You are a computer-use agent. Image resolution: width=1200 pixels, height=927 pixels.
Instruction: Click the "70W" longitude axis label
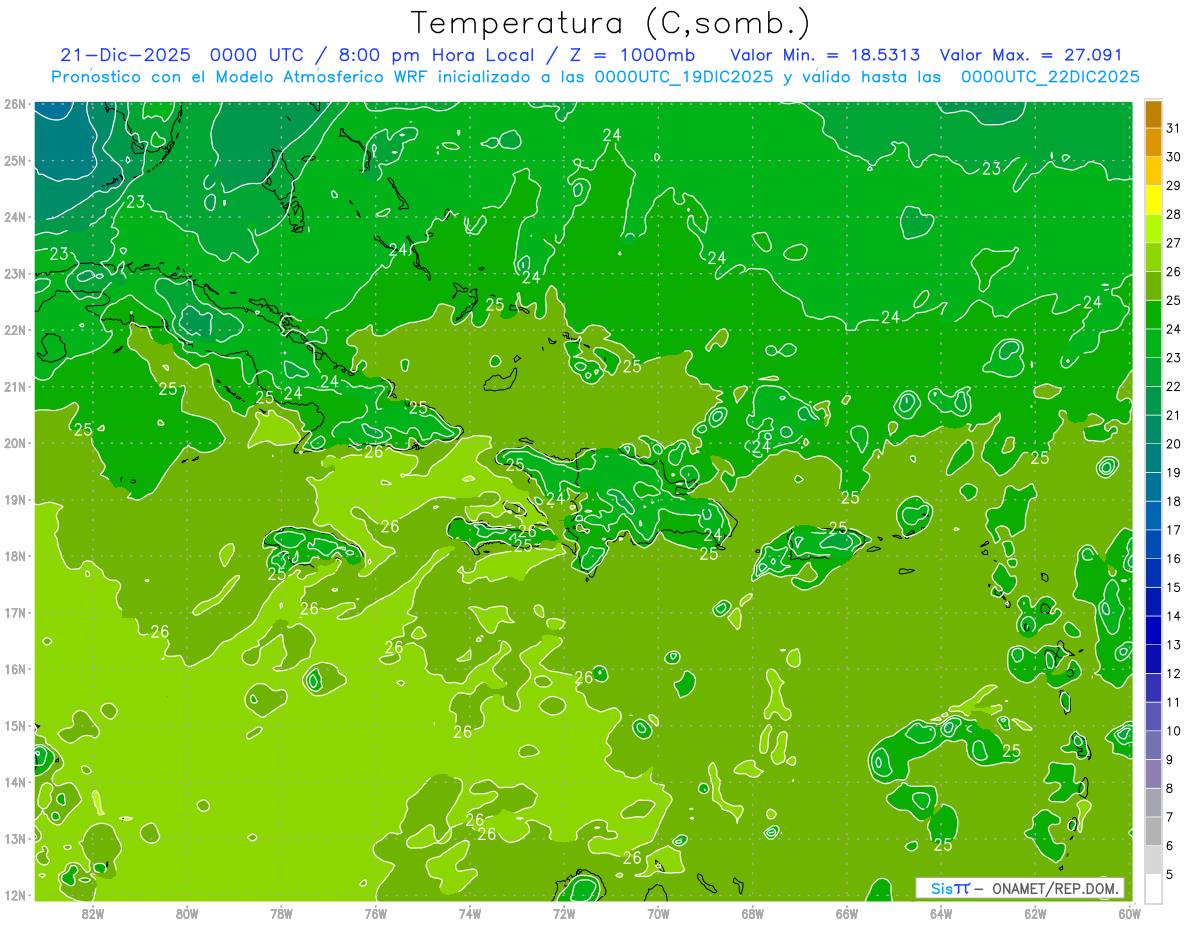tap(658, 913)
